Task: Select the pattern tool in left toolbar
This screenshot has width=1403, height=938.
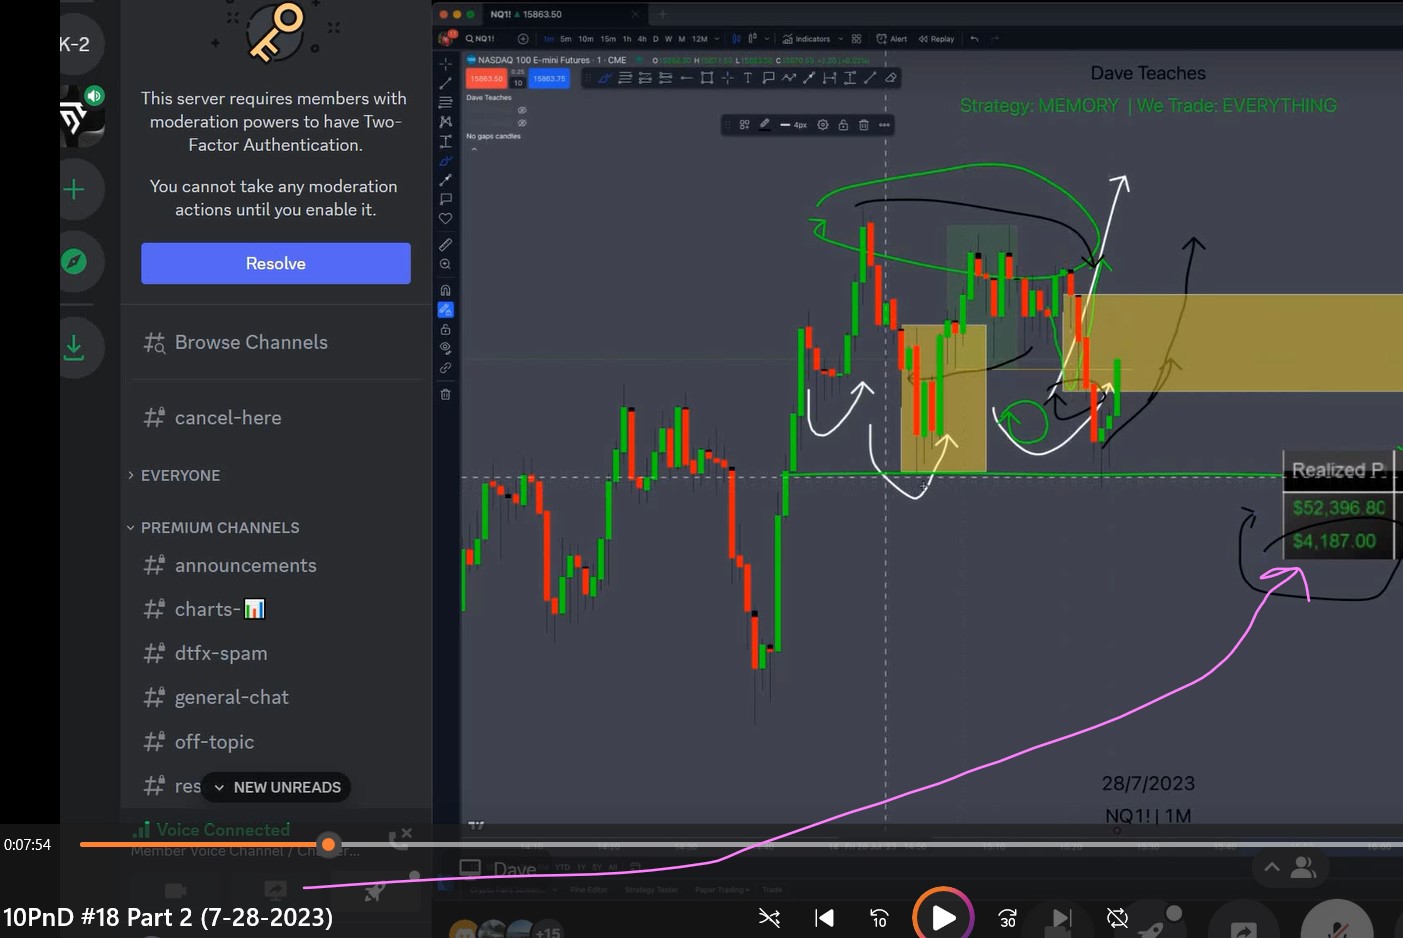Action: pos(446,121)
